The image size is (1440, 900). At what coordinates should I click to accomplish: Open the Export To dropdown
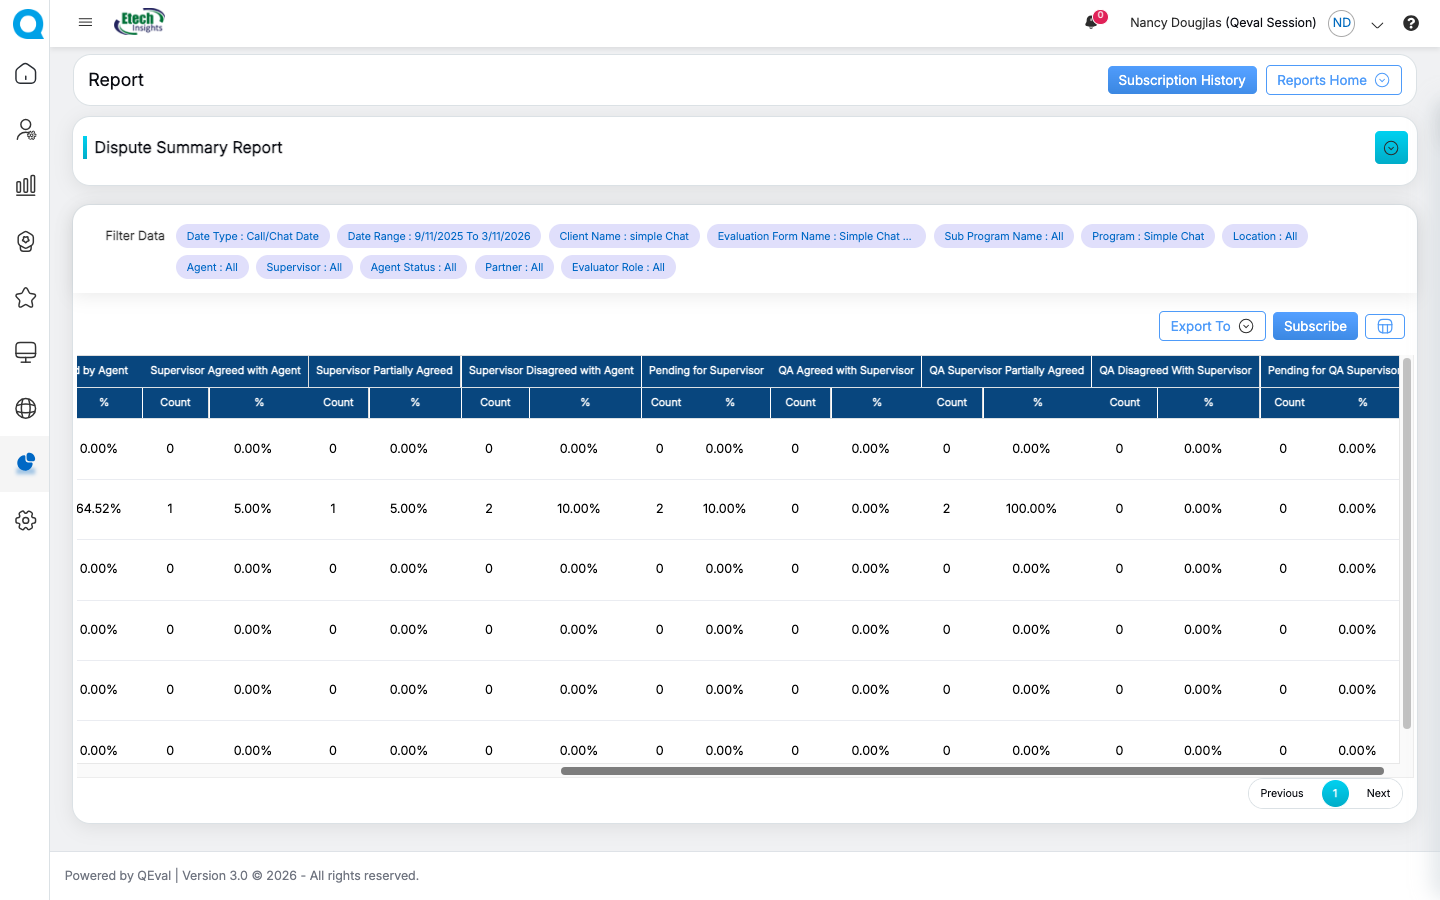coord(1211,326)
